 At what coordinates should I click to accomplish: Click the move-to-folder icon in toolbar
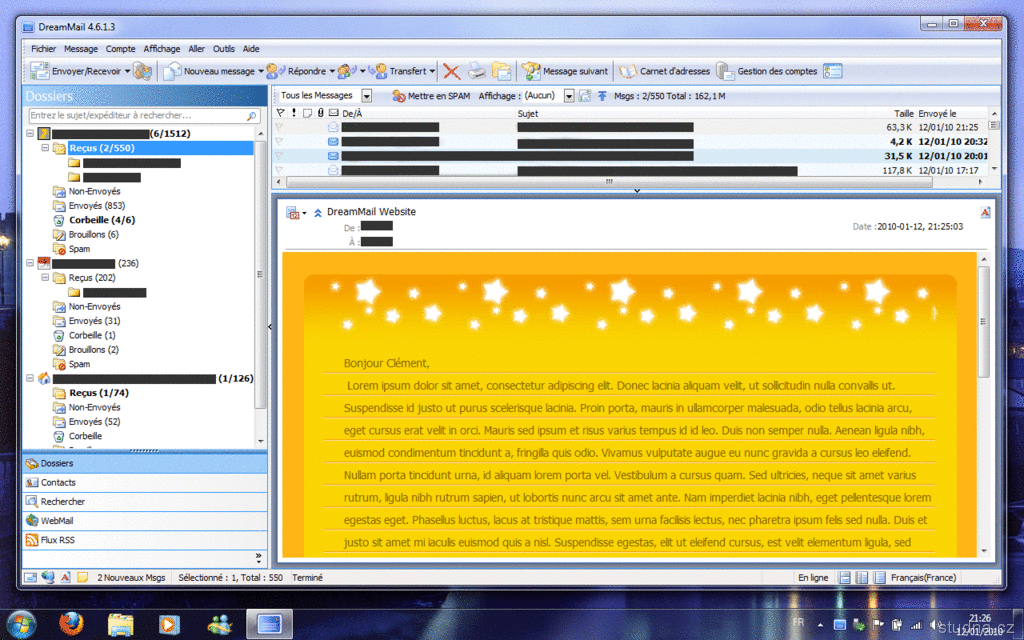[x=502, y=71]
